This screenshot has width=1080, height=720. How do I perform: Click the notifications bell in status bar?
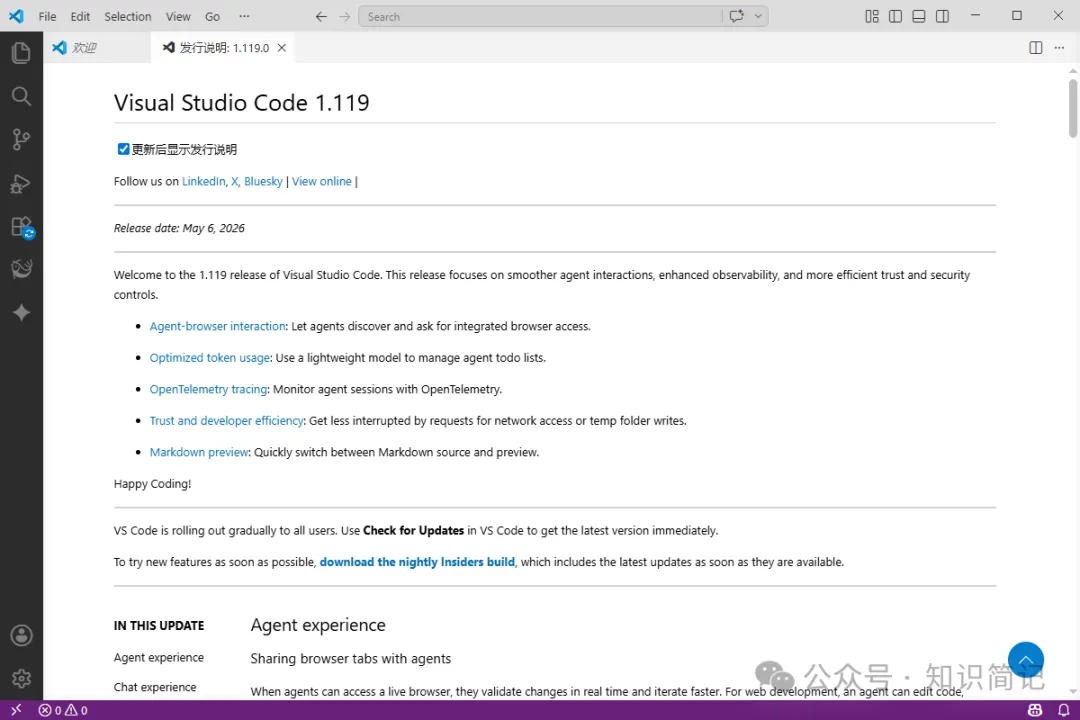1063,710
